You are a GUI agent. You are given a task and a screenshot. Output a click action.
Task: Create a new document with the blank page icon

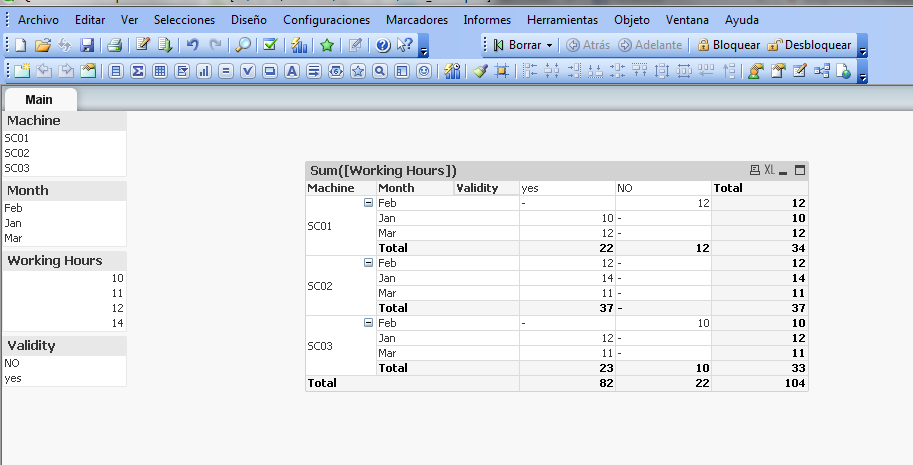click(20, 45)
